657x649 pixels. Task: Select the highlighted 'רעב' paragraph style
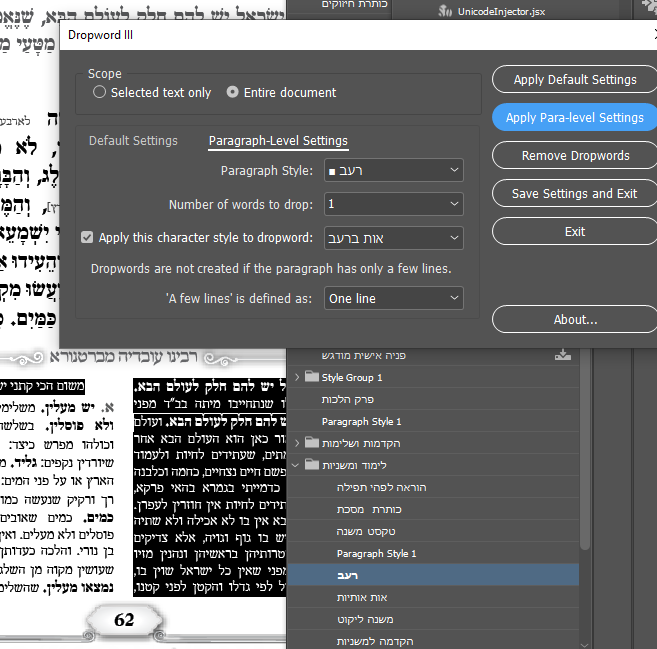click(433, 575)
